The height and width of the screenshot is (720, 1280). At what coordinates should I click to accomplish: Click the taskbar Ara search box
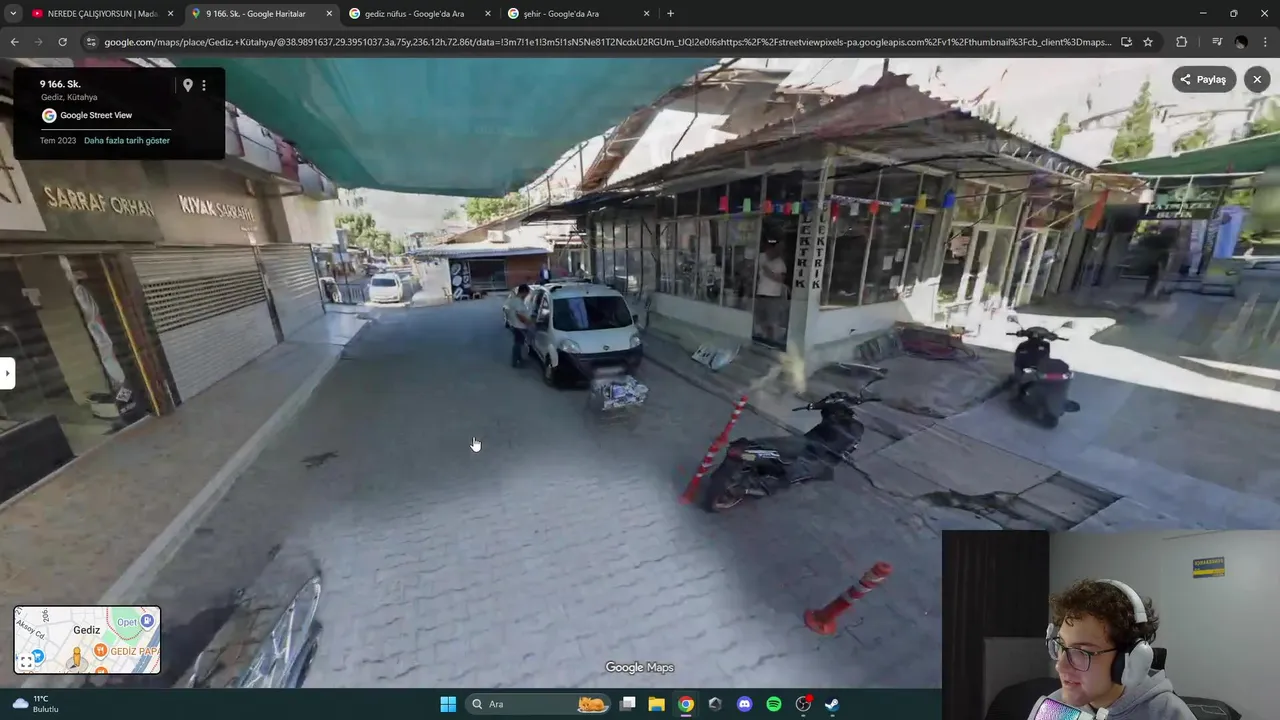tap(538, 704)
